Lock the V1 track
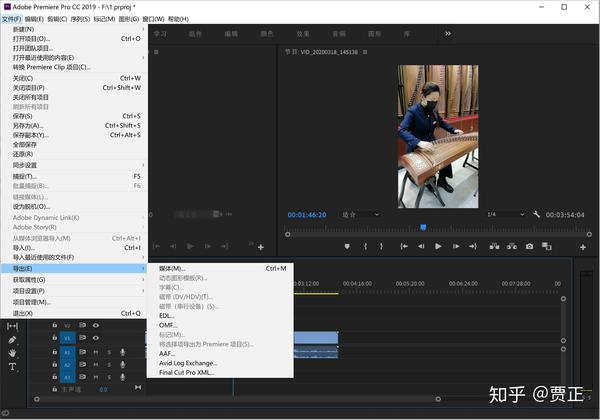The height and width of the screenshot is (420, 600). tap(55, 338)
